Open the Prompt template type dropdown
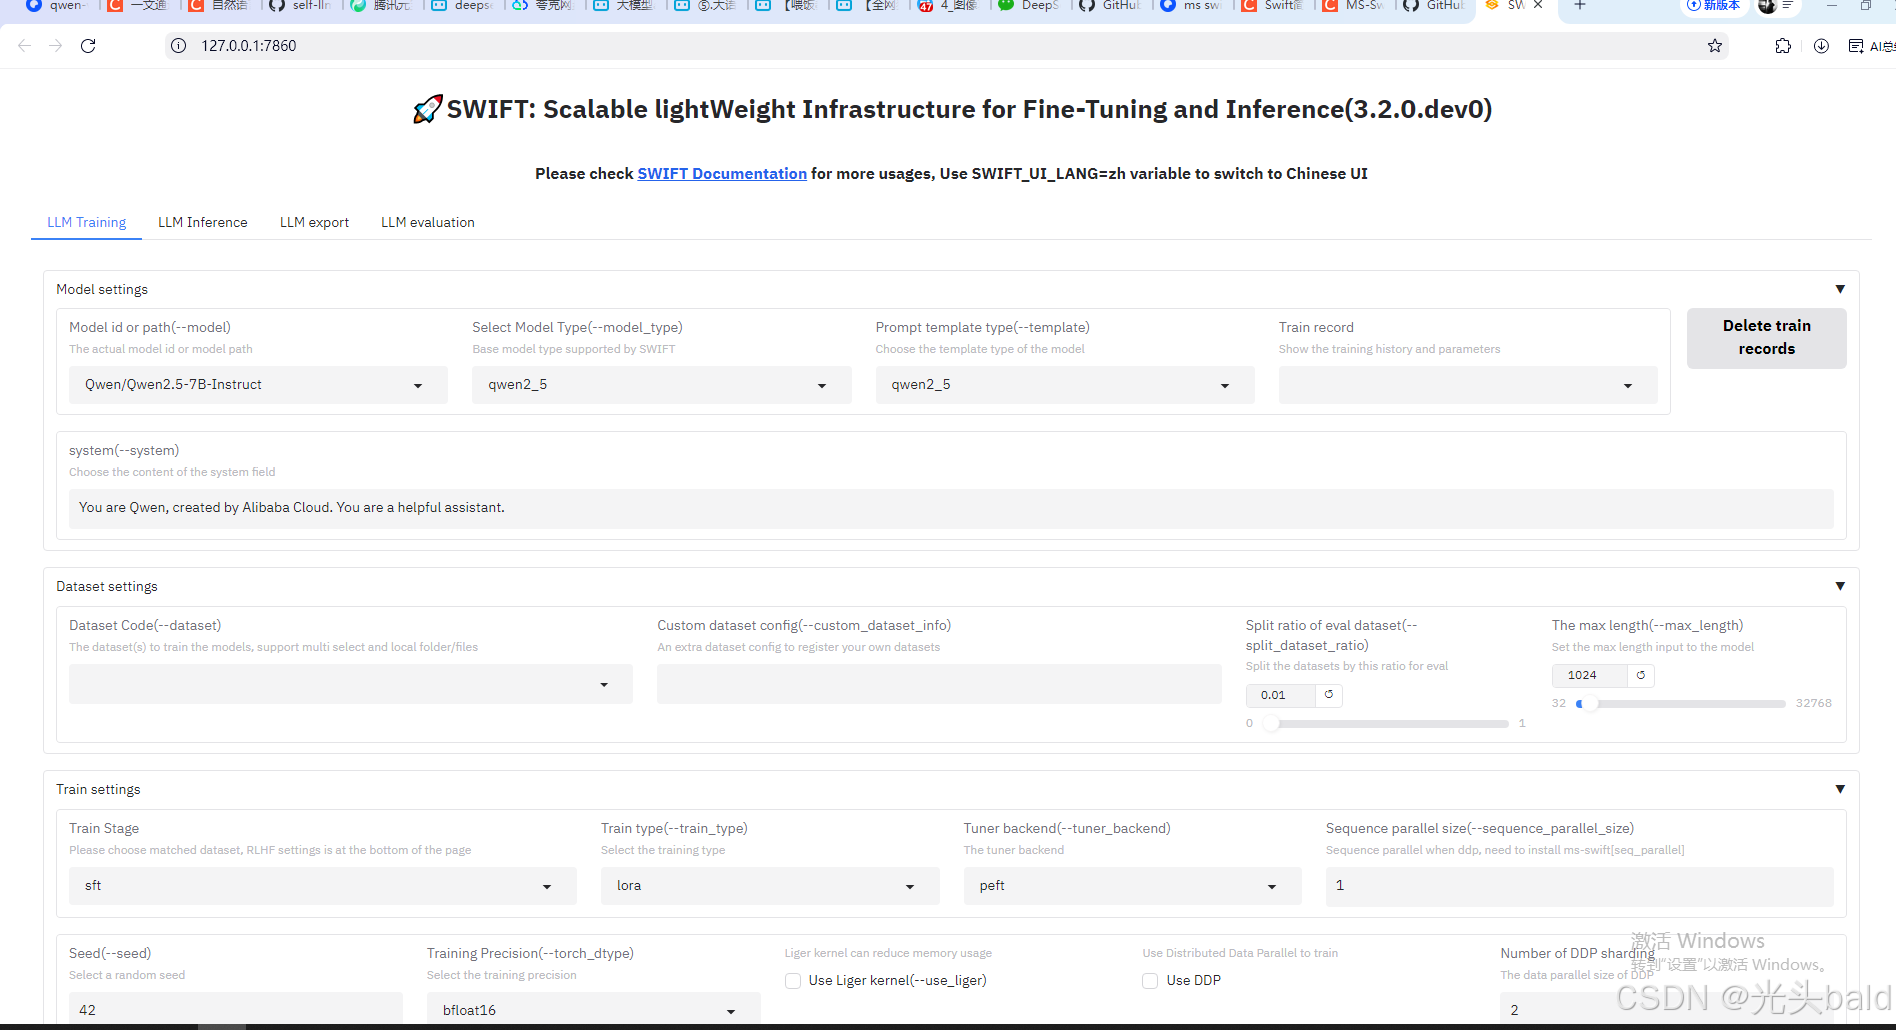1896x1030 pixels. pos(1065,385)
